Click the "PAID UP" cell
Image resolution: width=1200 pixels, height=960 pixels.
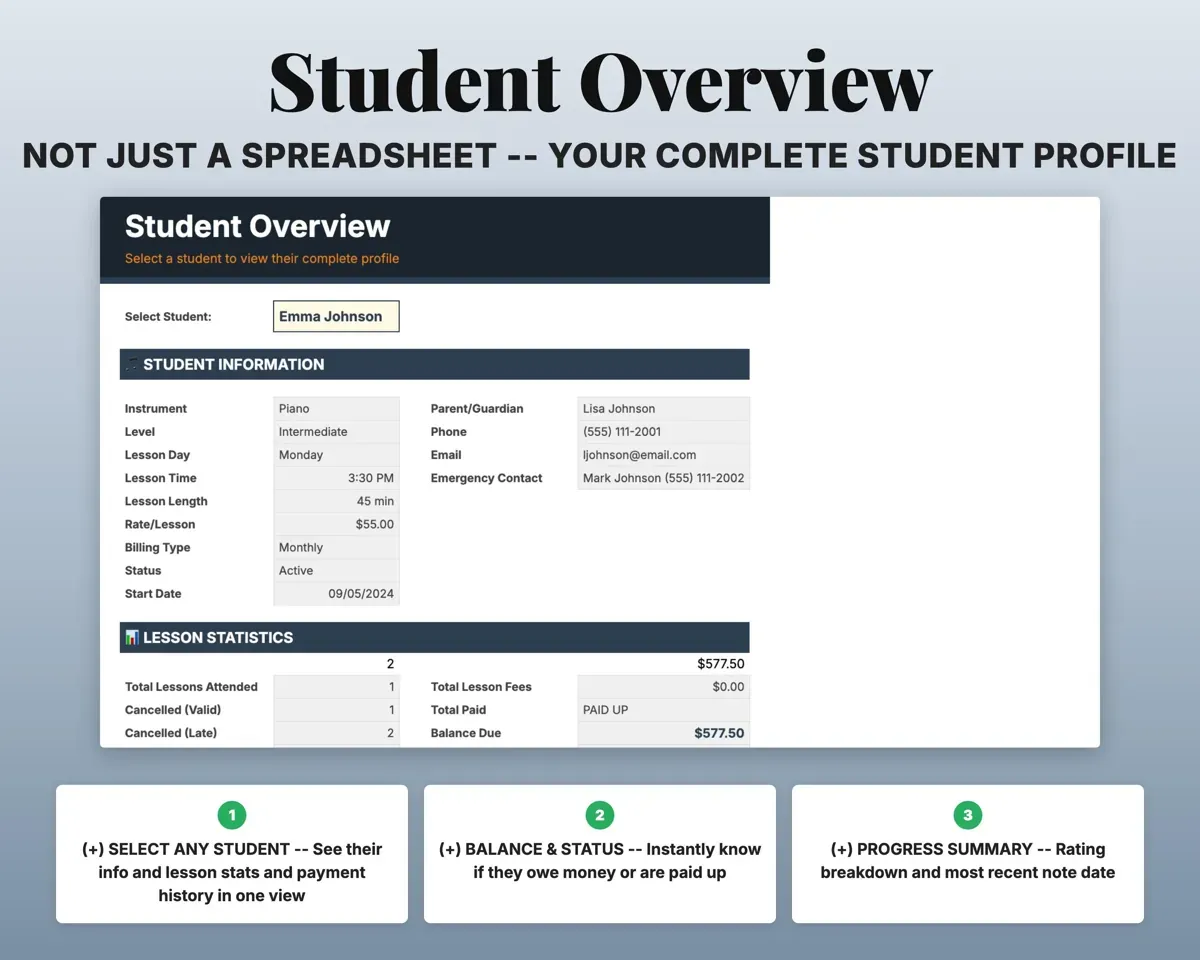click(x=663, y=710)
